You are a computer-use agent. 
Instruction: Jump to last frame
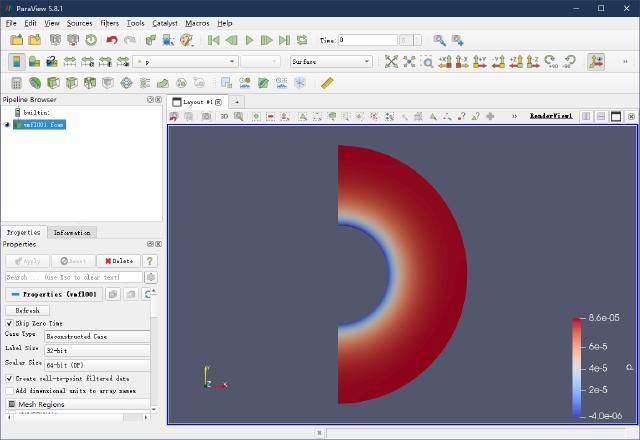pos(284,40)
